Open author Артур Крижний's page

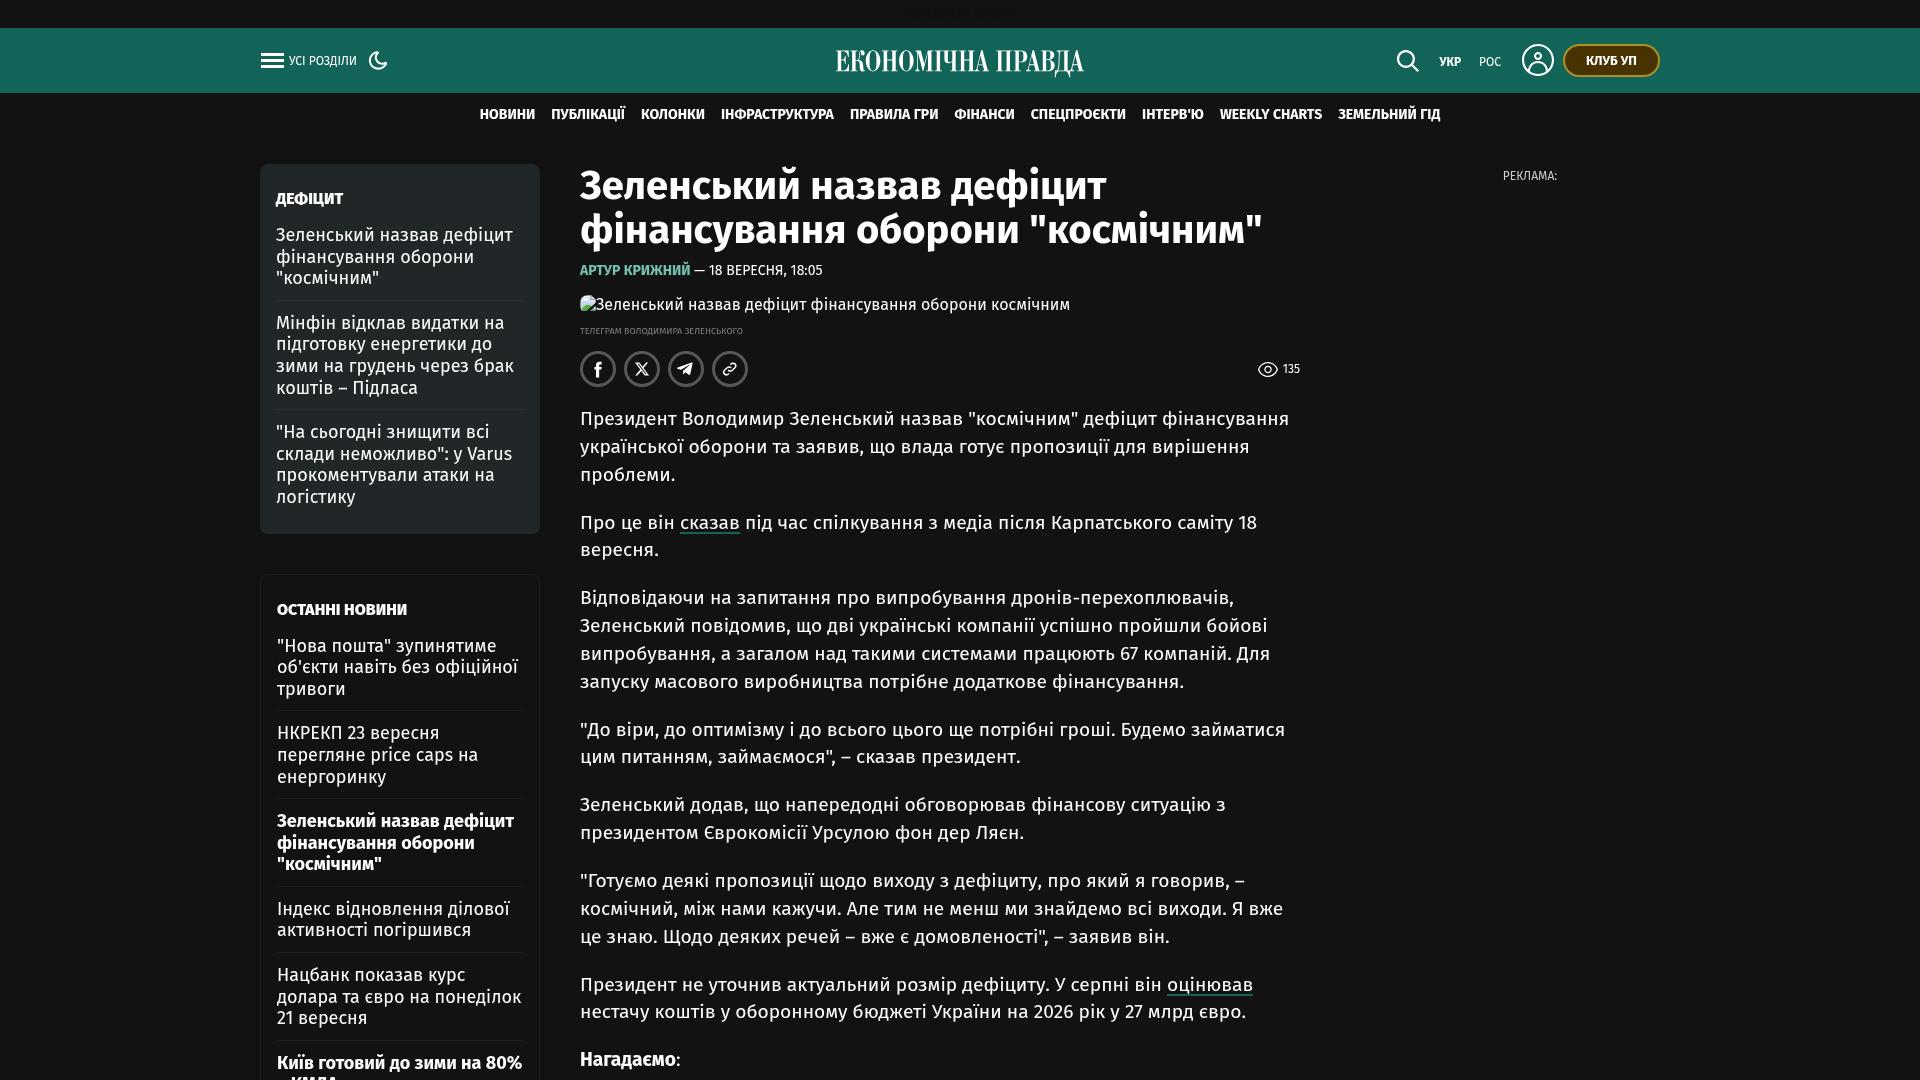point(635,270)
